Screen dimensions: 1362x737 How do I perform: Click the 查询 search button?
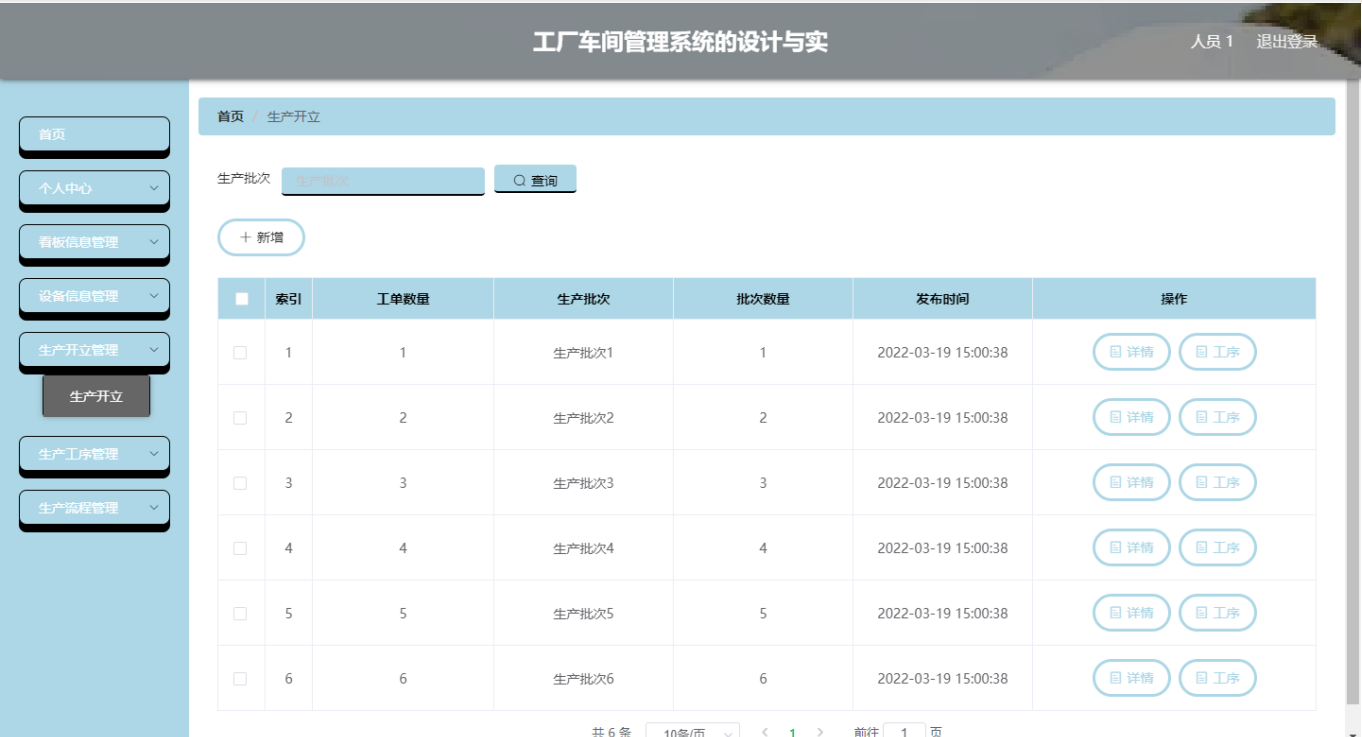[535, 179]
